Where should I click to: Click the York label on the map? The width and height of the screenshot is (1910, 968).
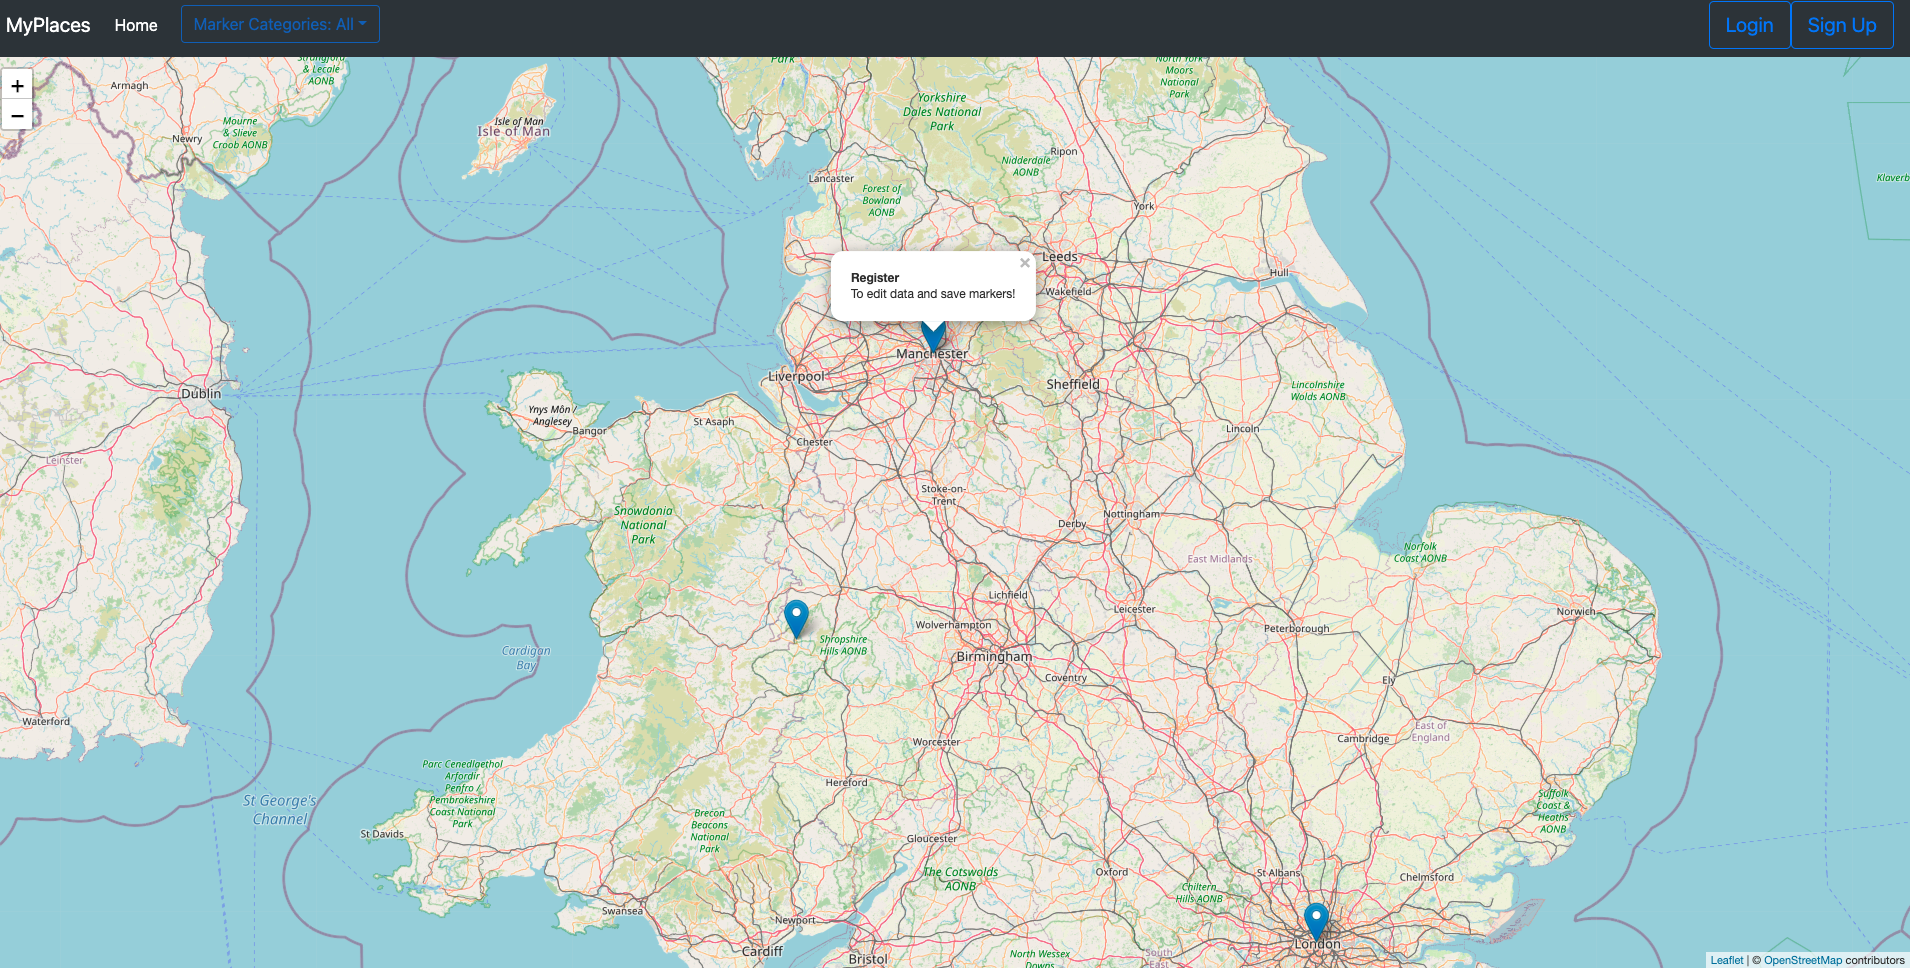click(1144, 206)
